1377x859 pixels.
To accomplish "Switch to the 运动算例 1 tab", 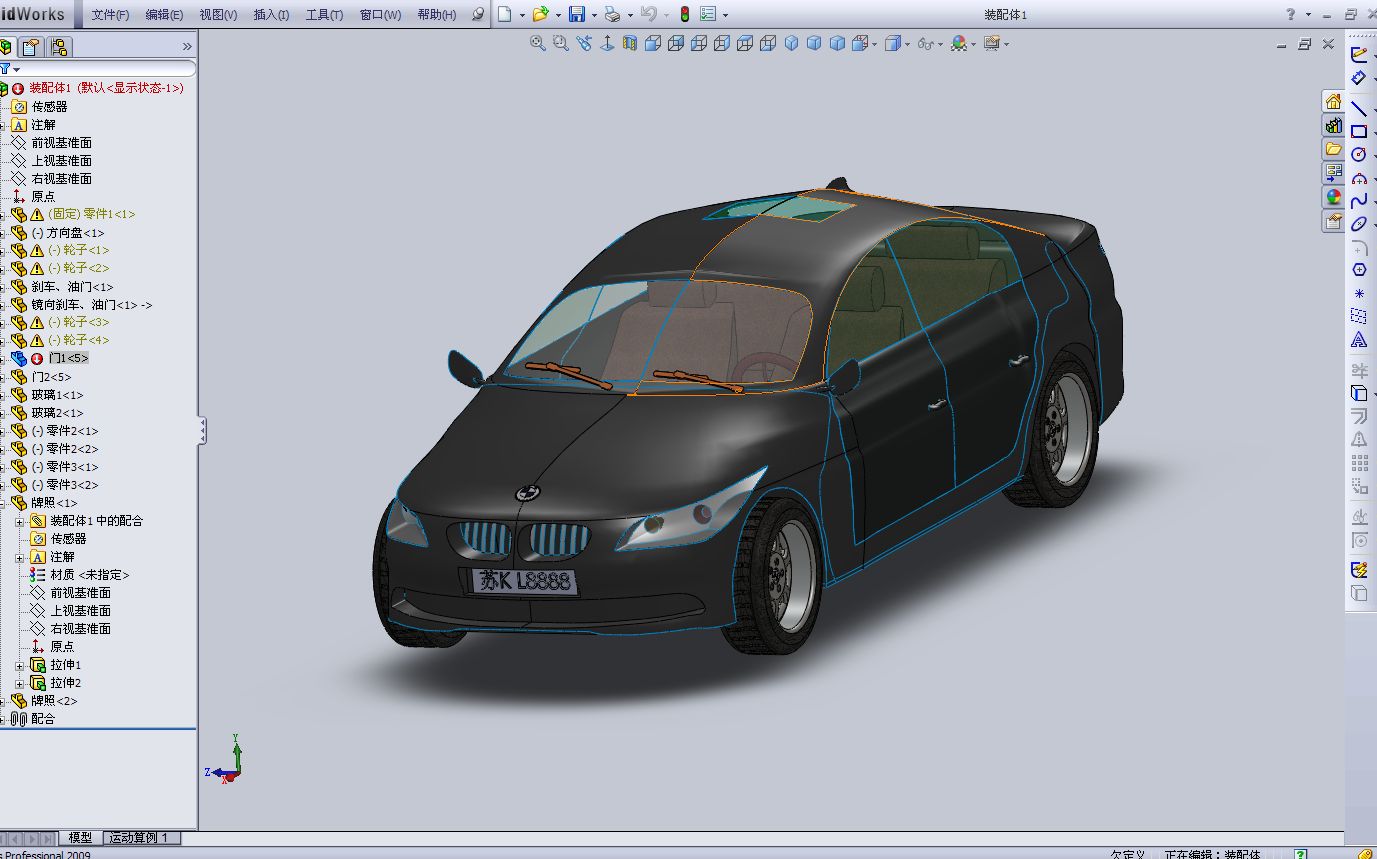I will [140, 838].
